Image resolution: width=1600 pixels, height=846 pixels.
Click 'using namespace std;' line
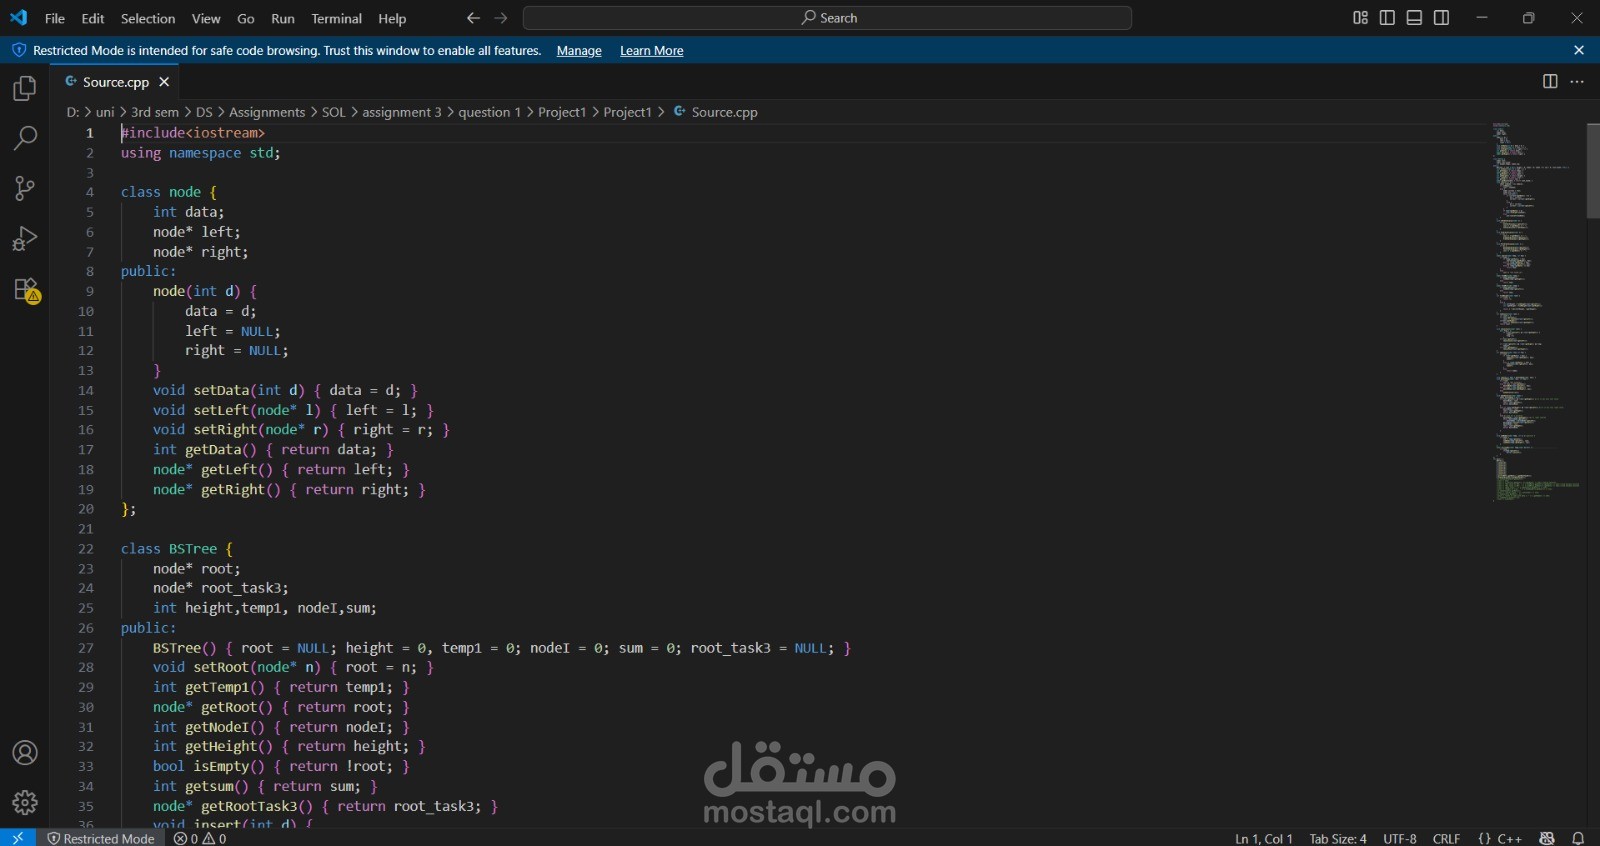(201, 153)
